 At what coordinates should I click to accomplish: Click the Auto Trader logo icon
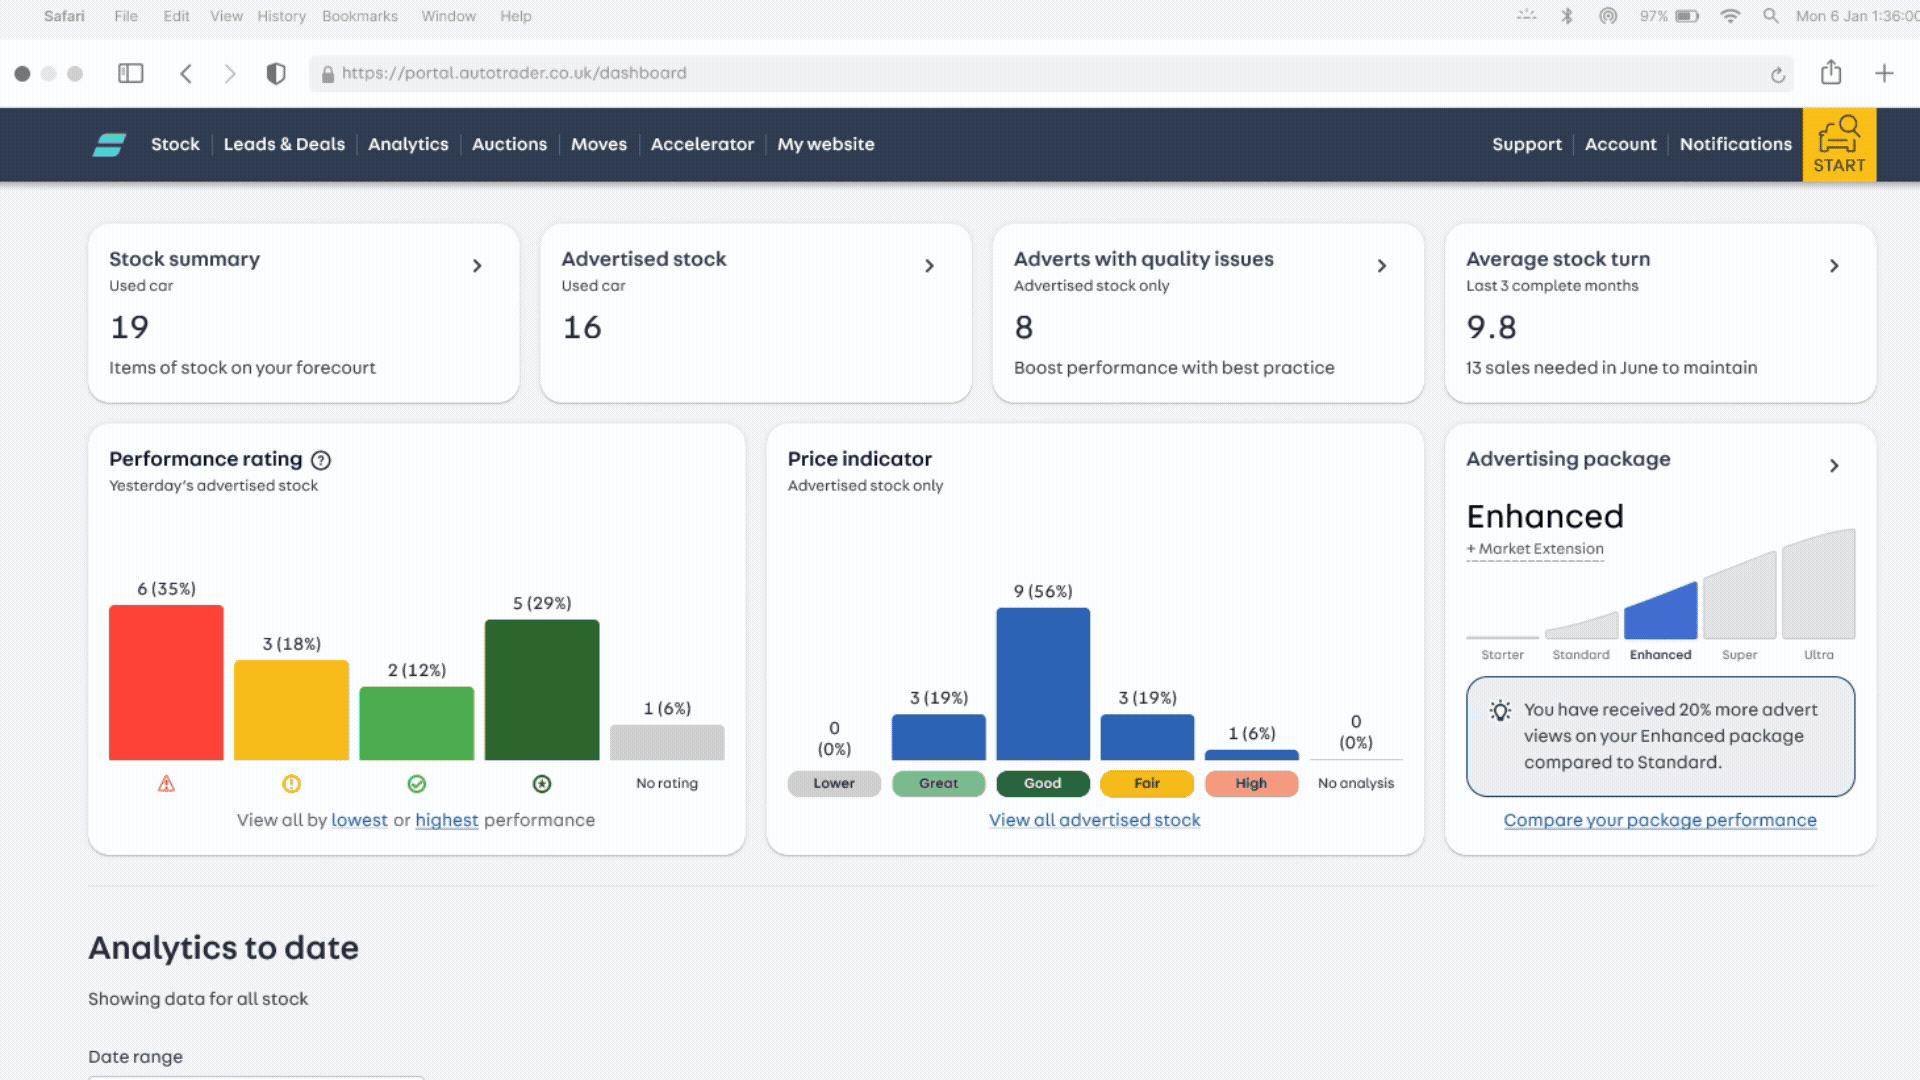[109, 145]
